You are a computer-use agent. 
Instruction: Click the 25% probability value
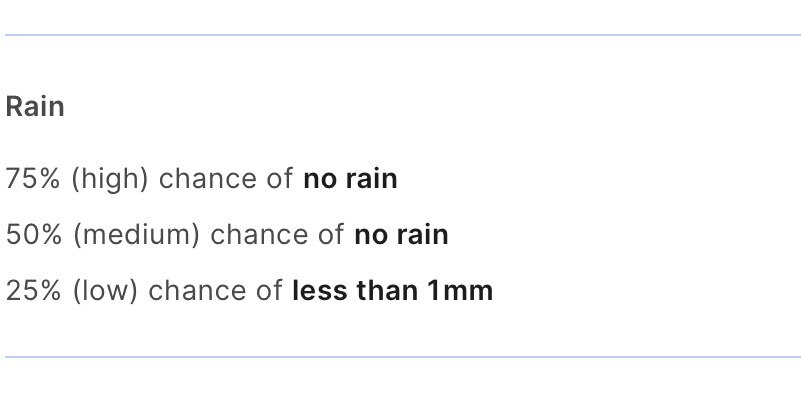tap(33, 291)
